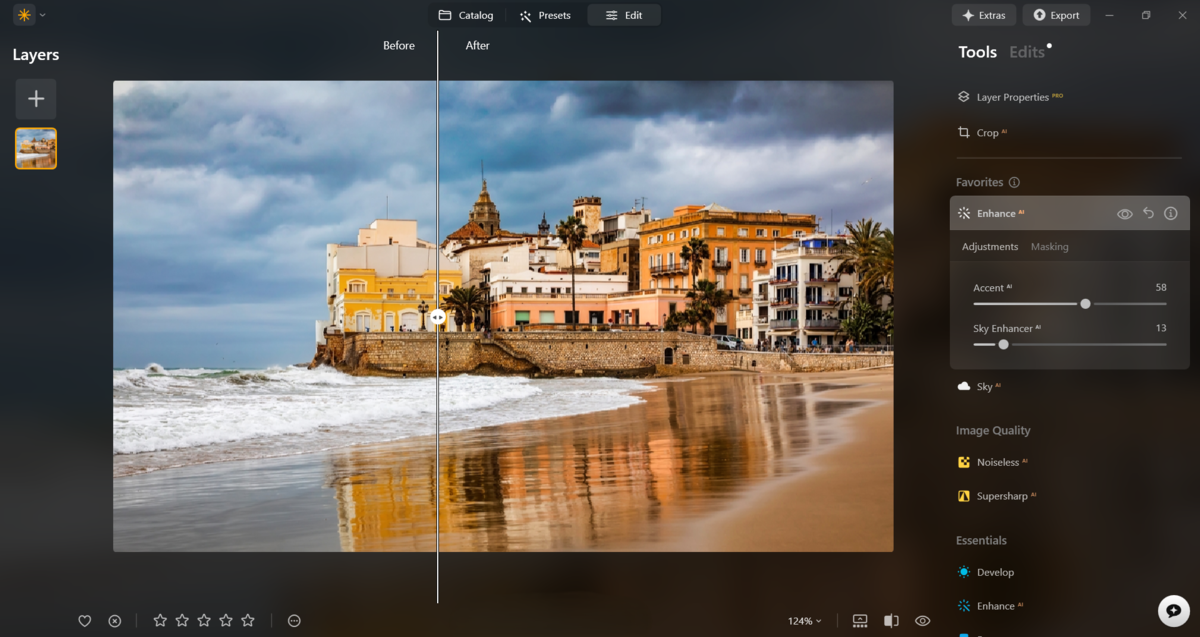Open more options with the ellipsis icon
The image size is (1200, 637).
click(x=294, y=620)
